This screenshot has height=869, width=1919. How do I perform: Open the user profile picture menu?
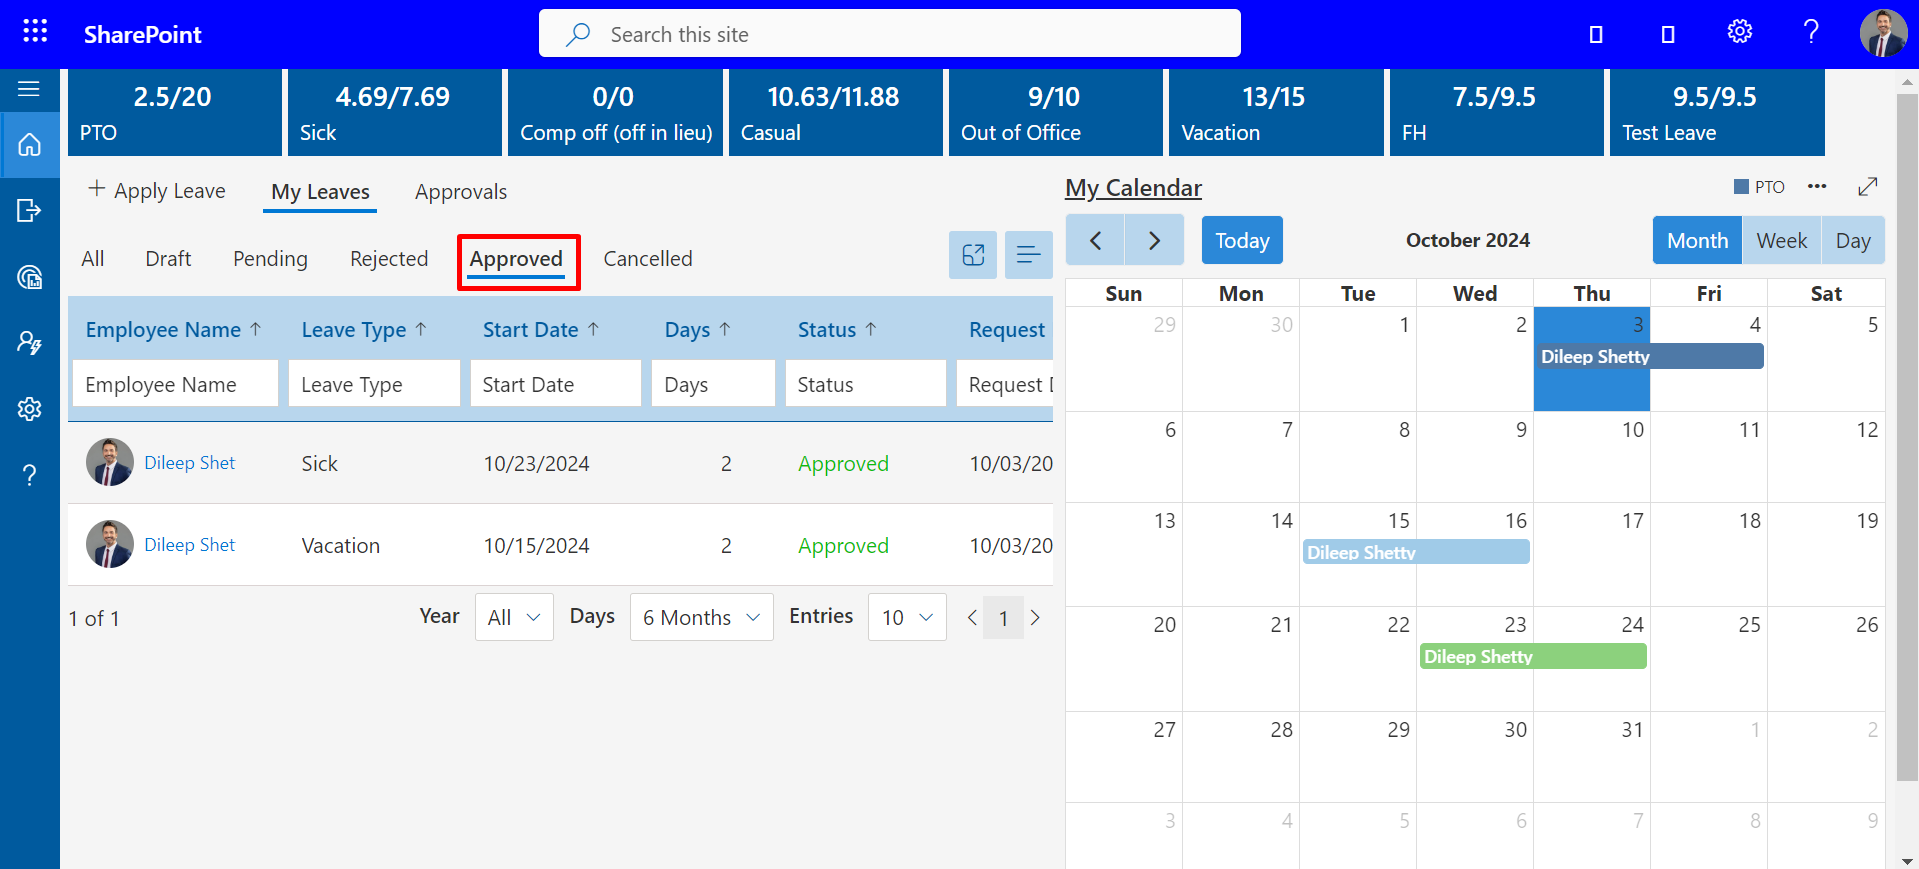pyautogui.click(x=1883, y=33)
